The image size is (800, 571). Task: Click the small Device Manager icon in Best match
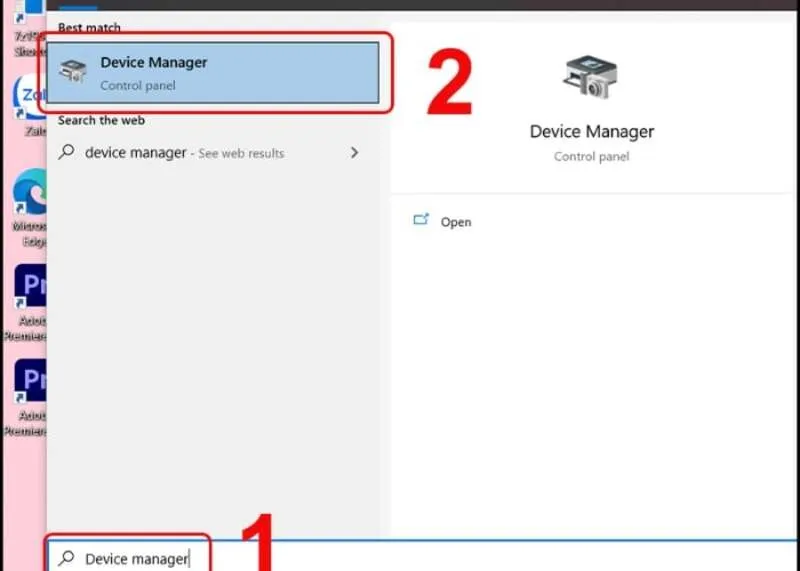pos(73,73)
